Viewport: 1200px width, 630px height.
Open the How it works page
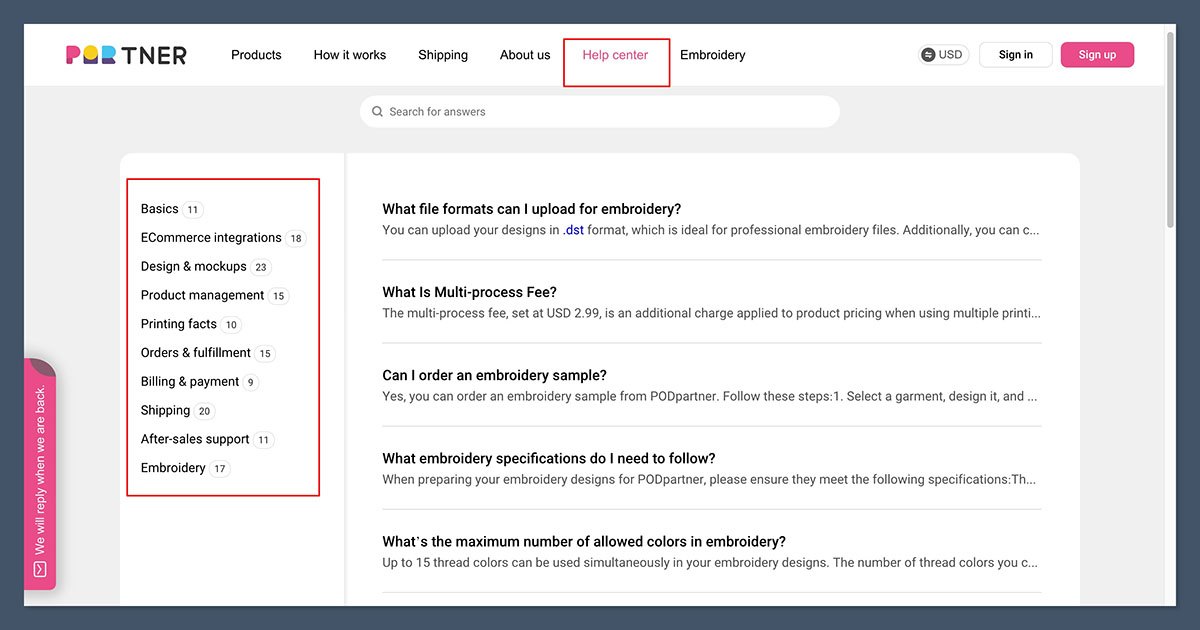[349, 55]
